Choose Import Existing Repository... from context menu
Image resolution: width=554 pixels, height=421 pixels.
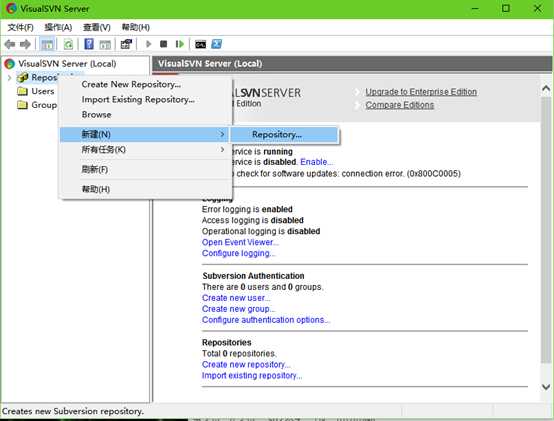click(x=146, y=100)
